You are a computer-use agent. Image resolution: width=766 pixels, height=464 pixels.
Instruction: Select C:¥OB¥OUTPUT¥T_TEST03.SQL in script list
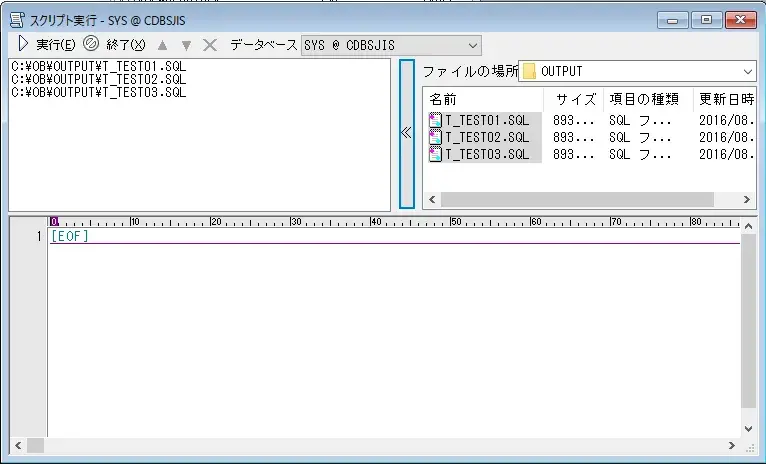[99, 93]
